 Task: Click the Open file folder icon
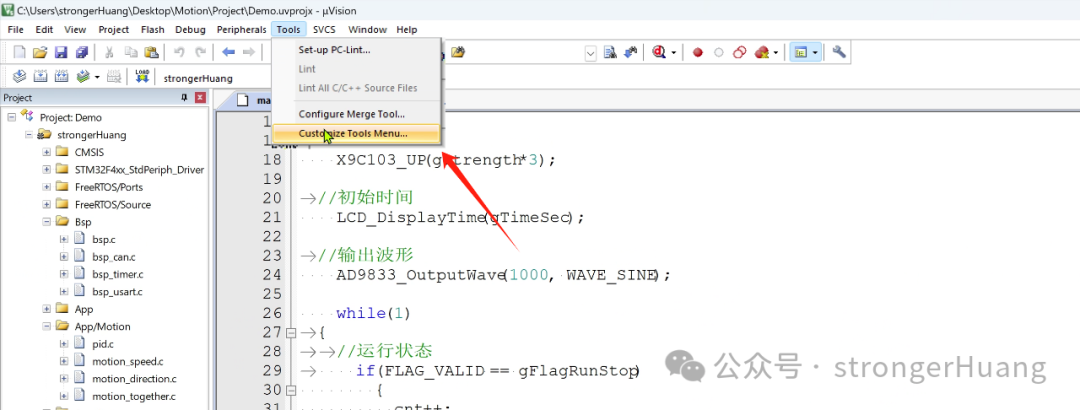coord(40,52)
